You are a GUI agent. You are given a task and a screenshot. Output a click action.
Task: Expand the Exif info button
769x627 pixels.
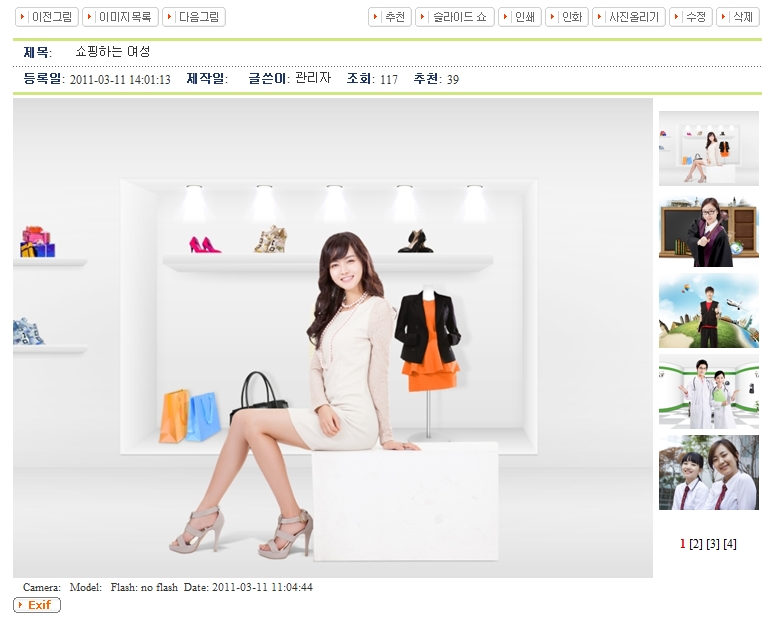pyautogui.click(x=37, y=605)
